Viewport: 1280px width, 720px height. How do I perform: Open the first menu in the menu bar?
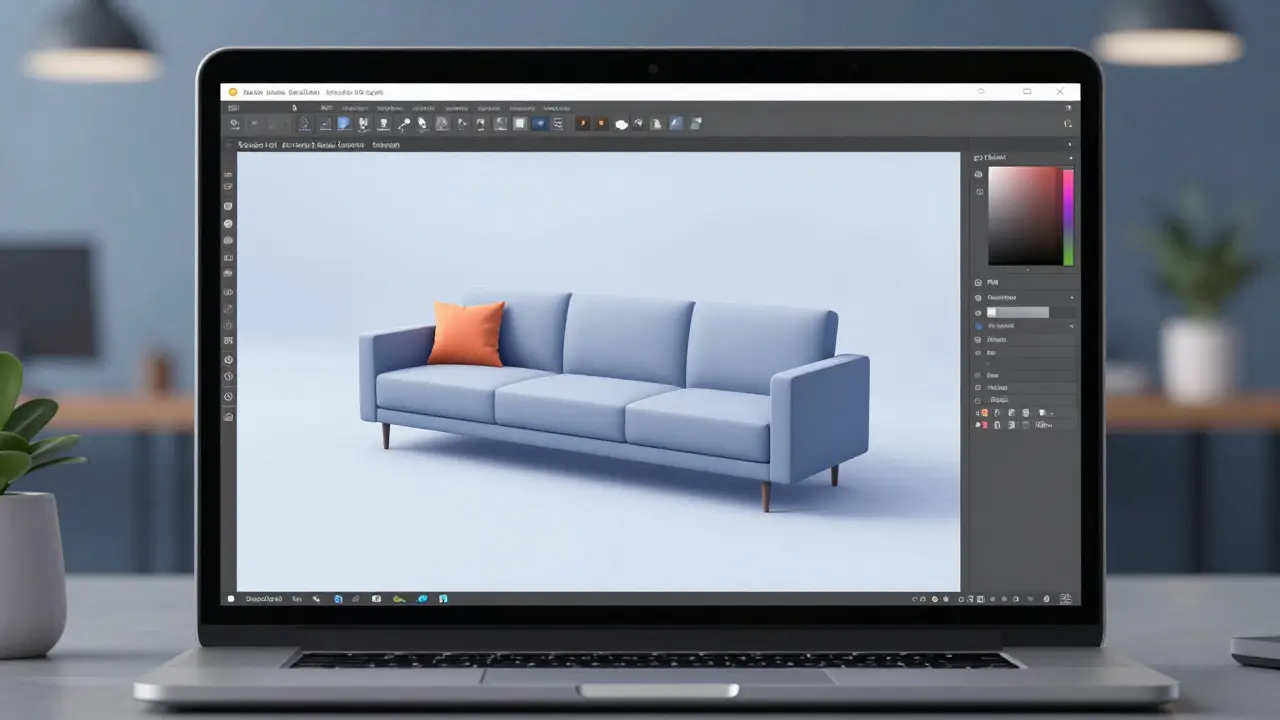coord(233,107)
